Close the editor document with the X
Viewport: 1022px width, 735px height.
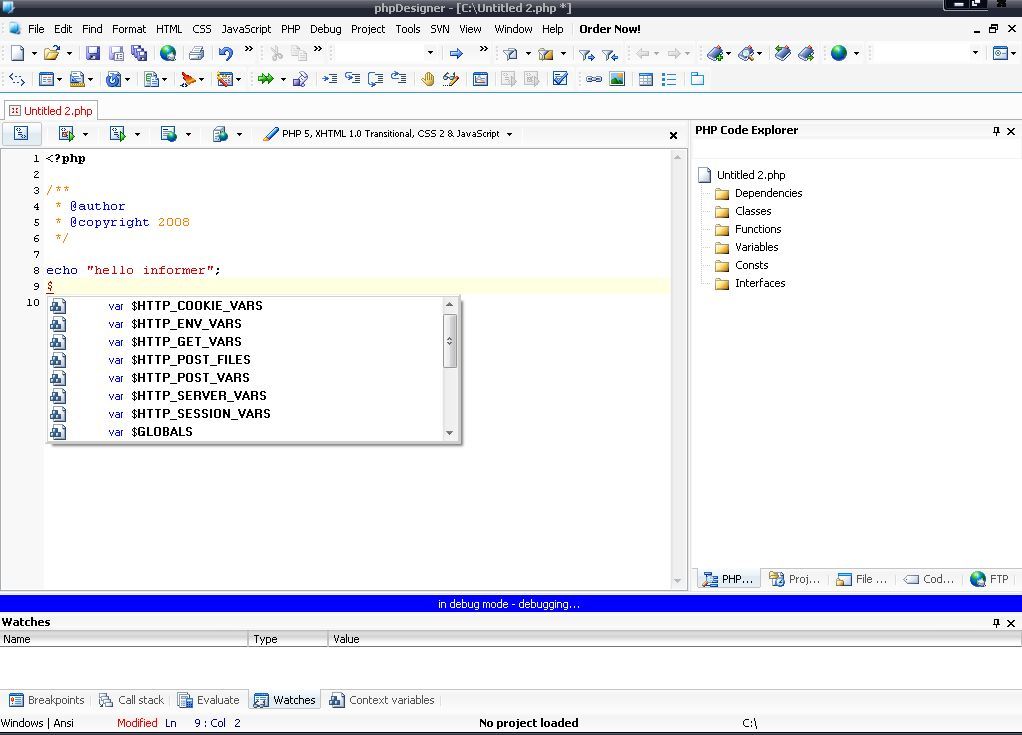[x=673, y=136]
